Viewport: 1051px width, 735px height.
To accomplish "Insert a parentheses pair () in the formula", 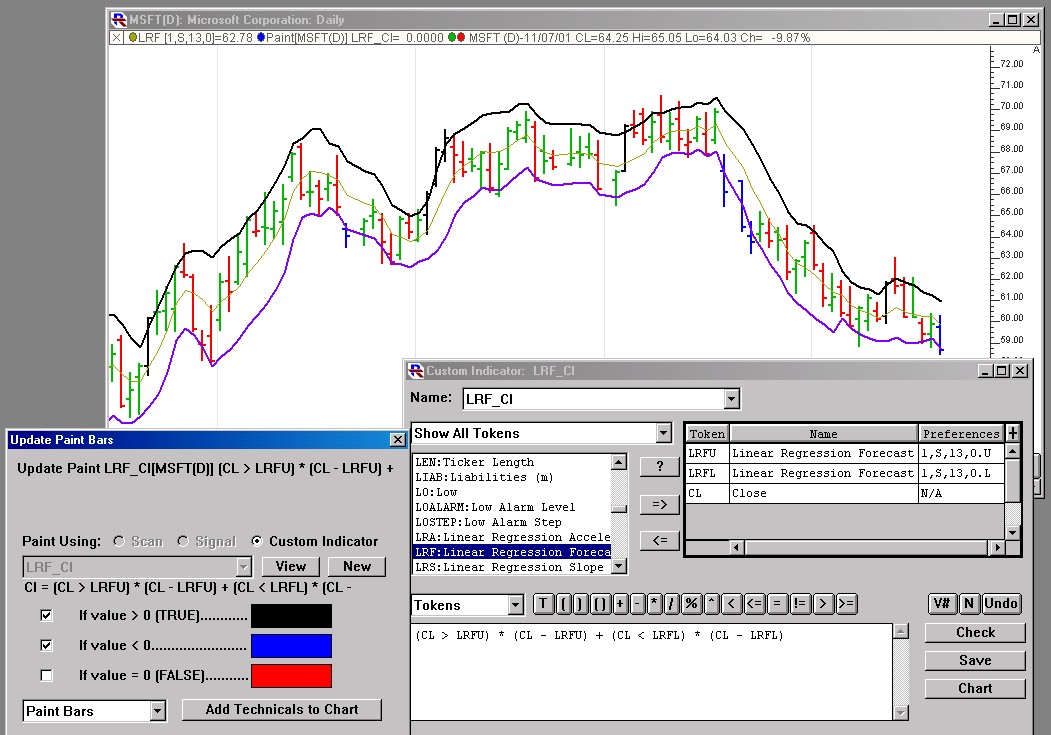I will coord(600,604).
